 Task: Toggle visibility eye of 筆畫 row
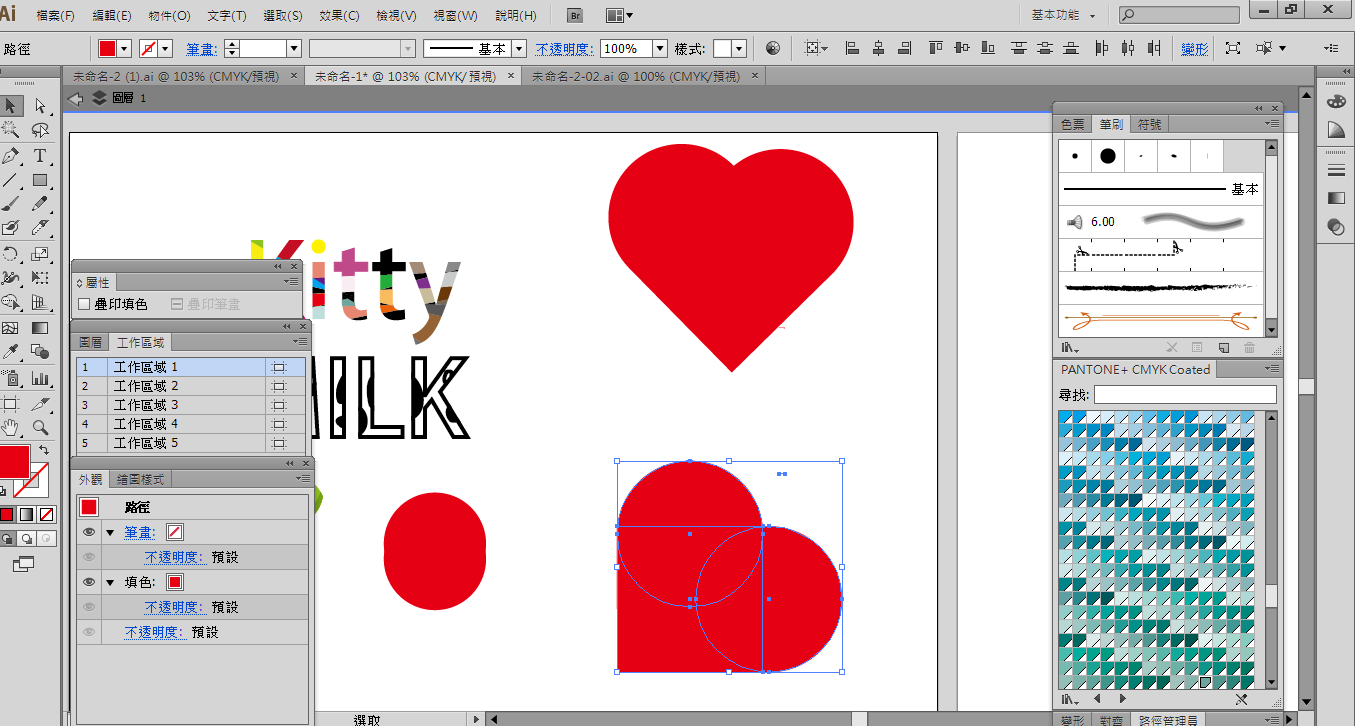(x=89, y=532)
